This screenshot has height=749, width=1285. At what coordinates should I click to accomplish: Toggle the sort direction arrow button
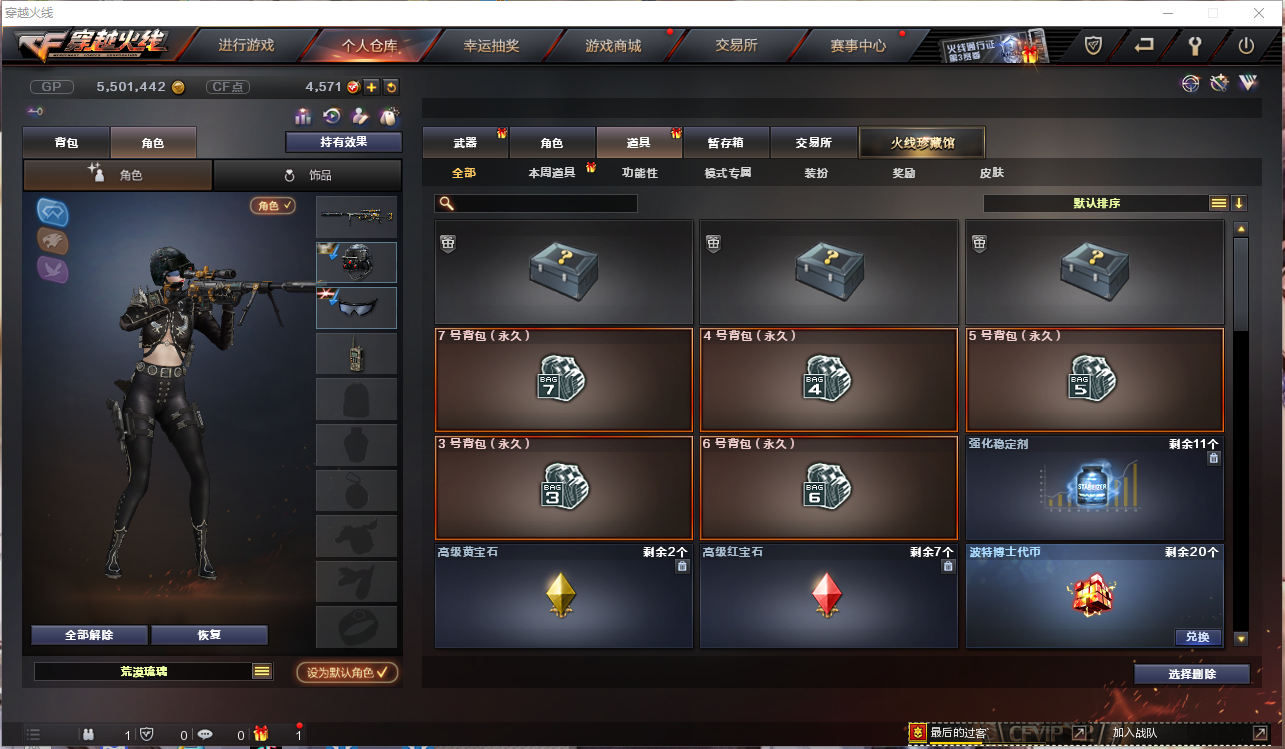tap(1239, 203)
